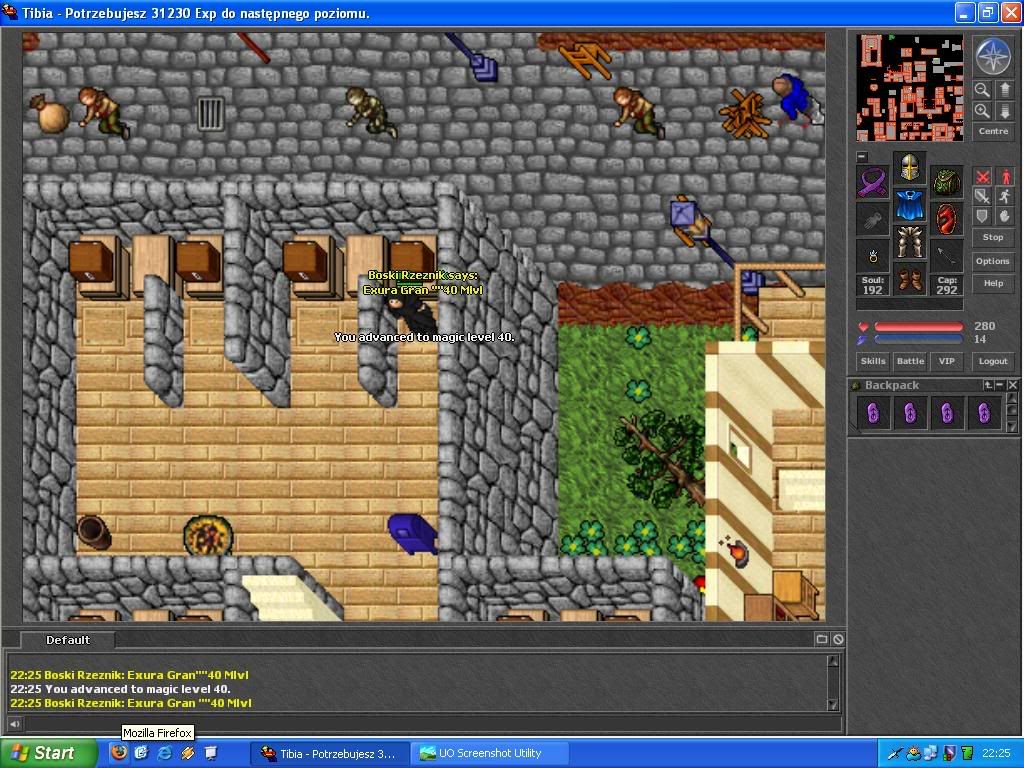Click the fourth purple rune in Backpack
The height and width of the screenshot is (768, 1024).
[984, 413]
